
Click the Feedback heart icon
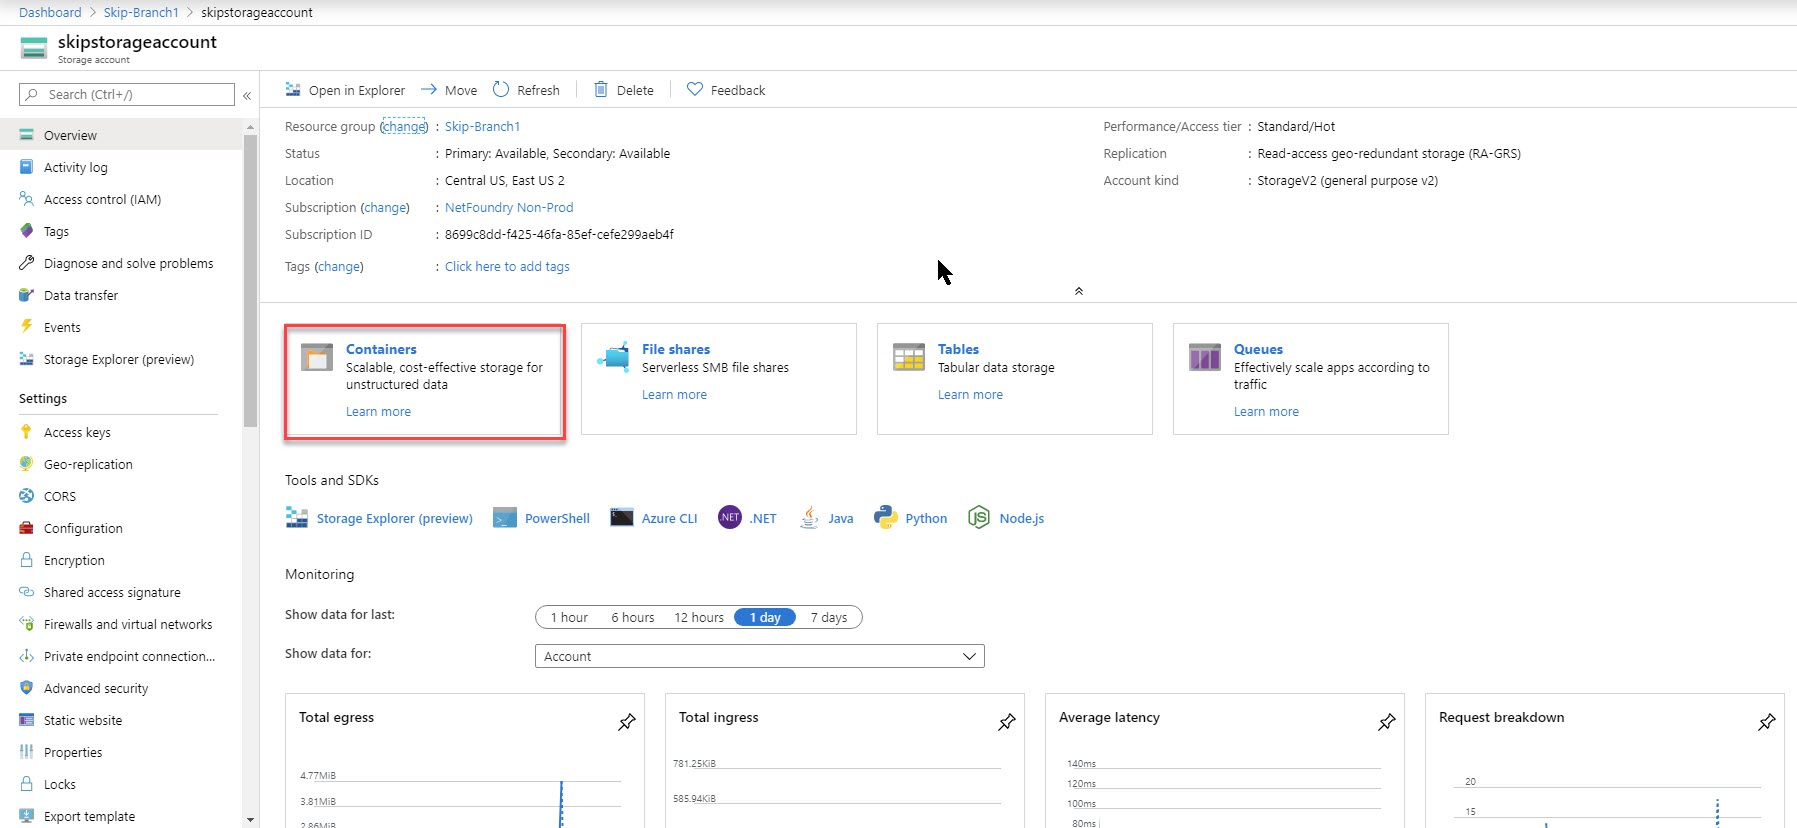tap(695, 89)
